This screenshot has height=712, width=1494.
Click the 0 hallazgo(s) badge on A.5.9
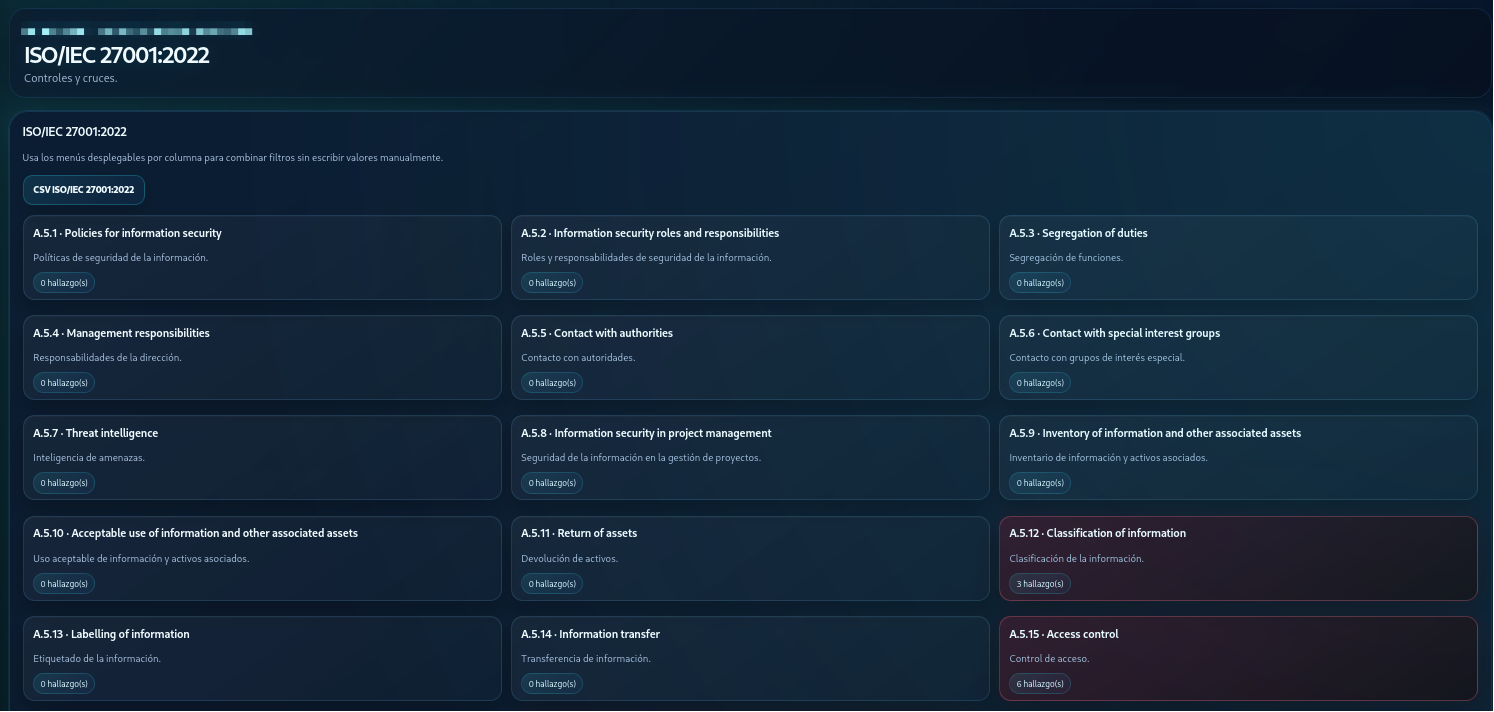1040,483
